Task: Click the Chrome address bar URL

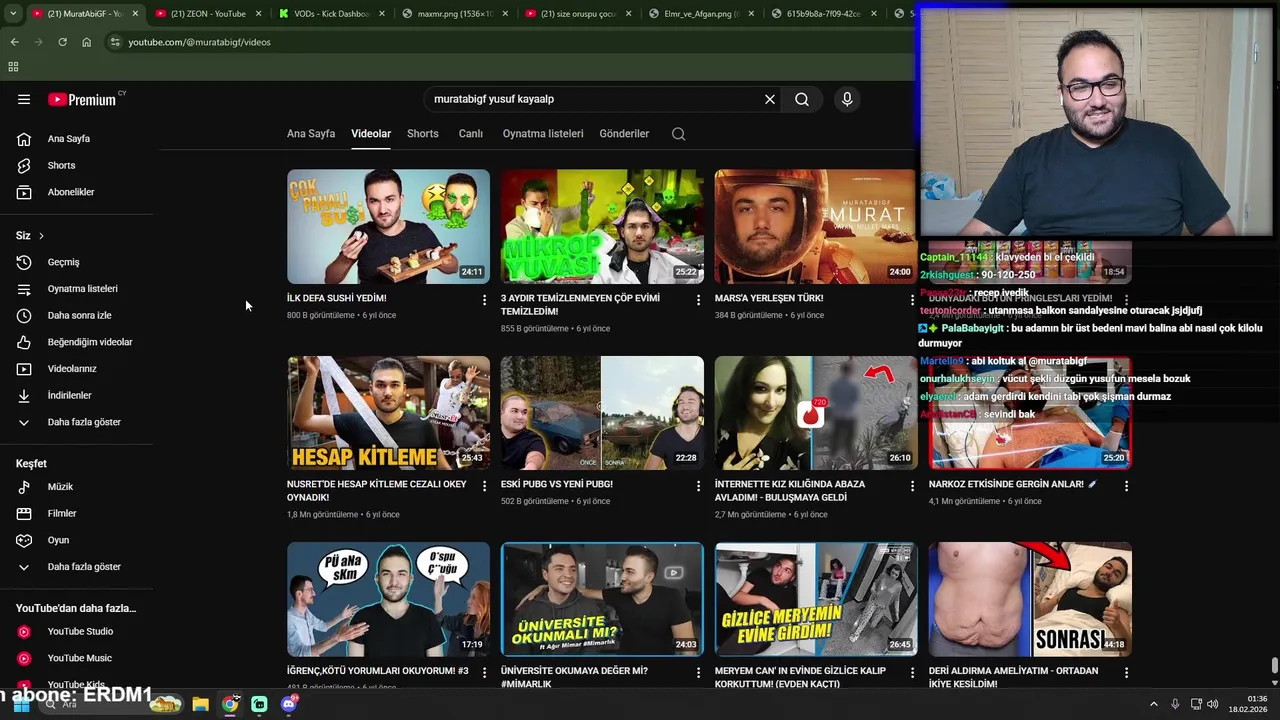Action: (199, 42)
